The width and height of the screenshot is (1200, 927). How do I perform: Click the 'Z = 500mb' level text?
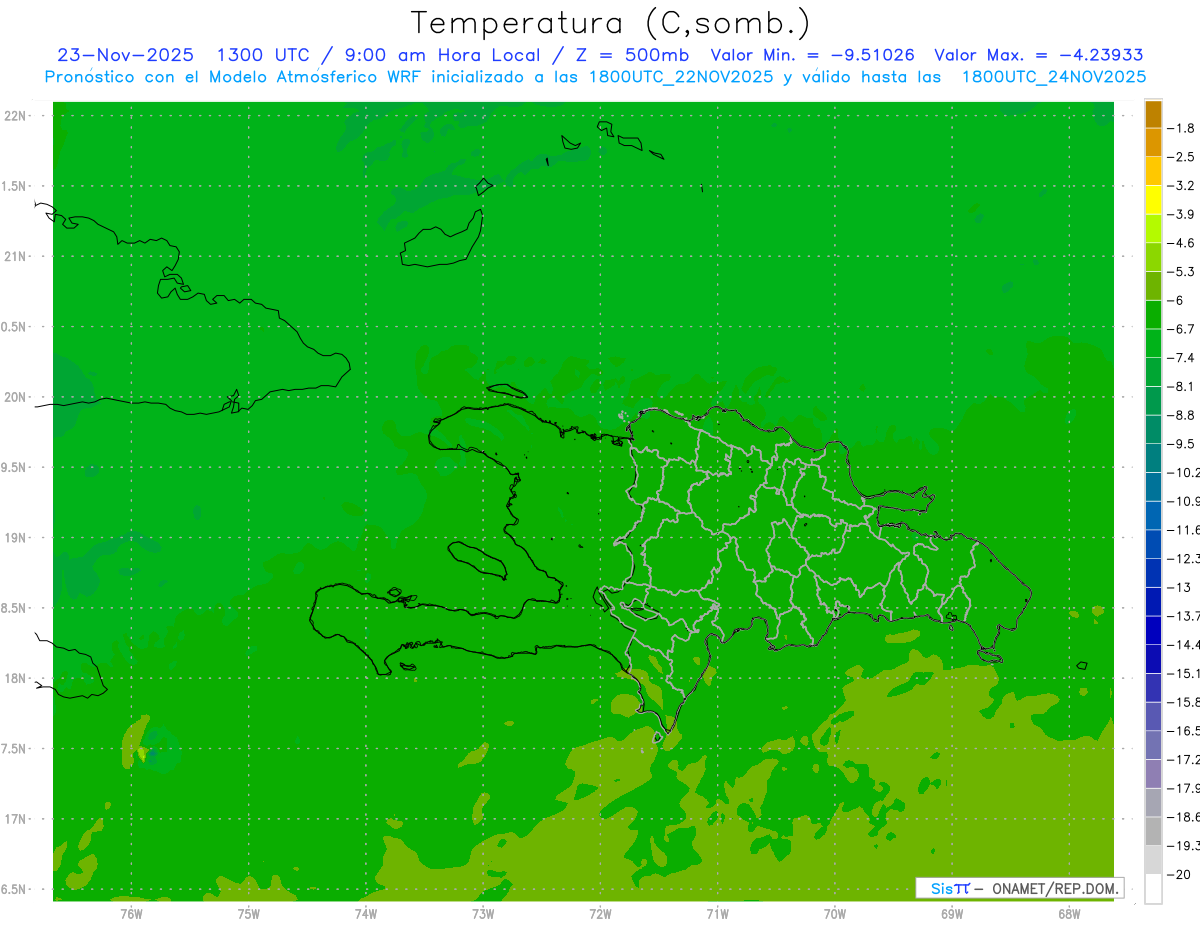coord(632,55)
